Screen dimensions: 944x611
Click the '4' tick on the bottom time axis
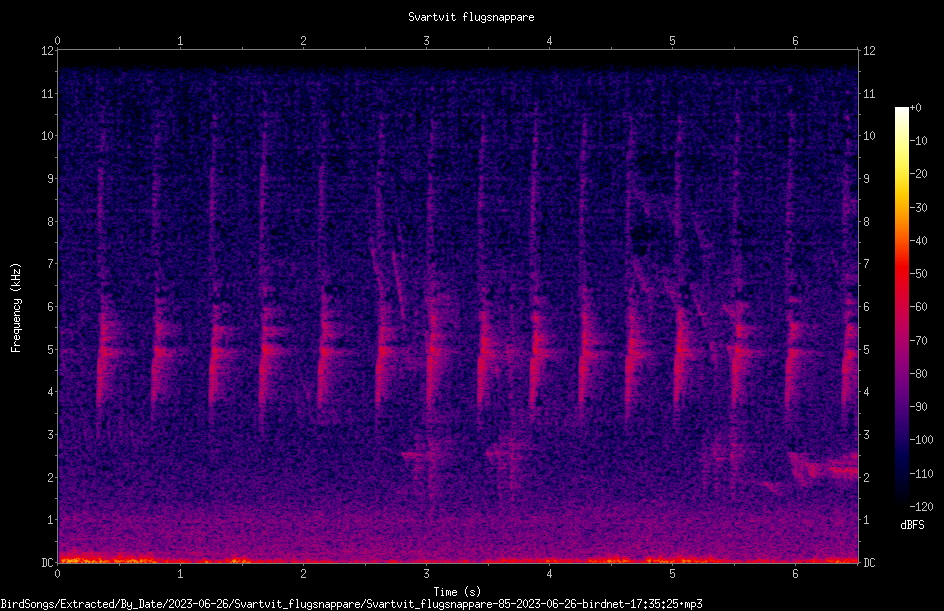click(549, 574)
